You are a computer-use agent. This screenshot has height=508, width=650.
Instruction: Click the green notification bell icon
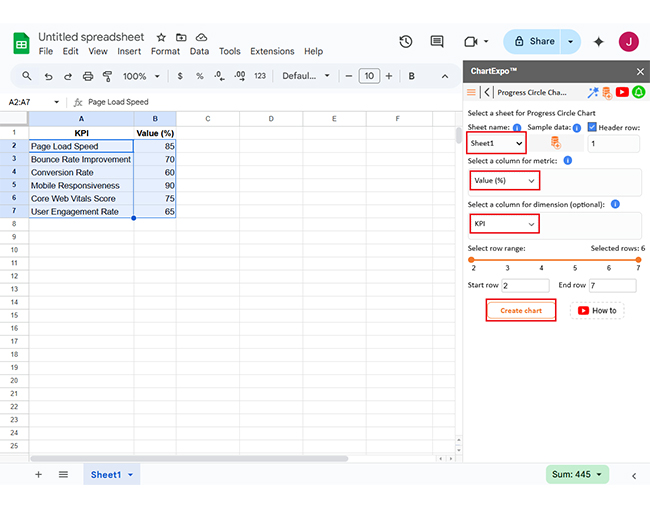[x=638, y=92]
